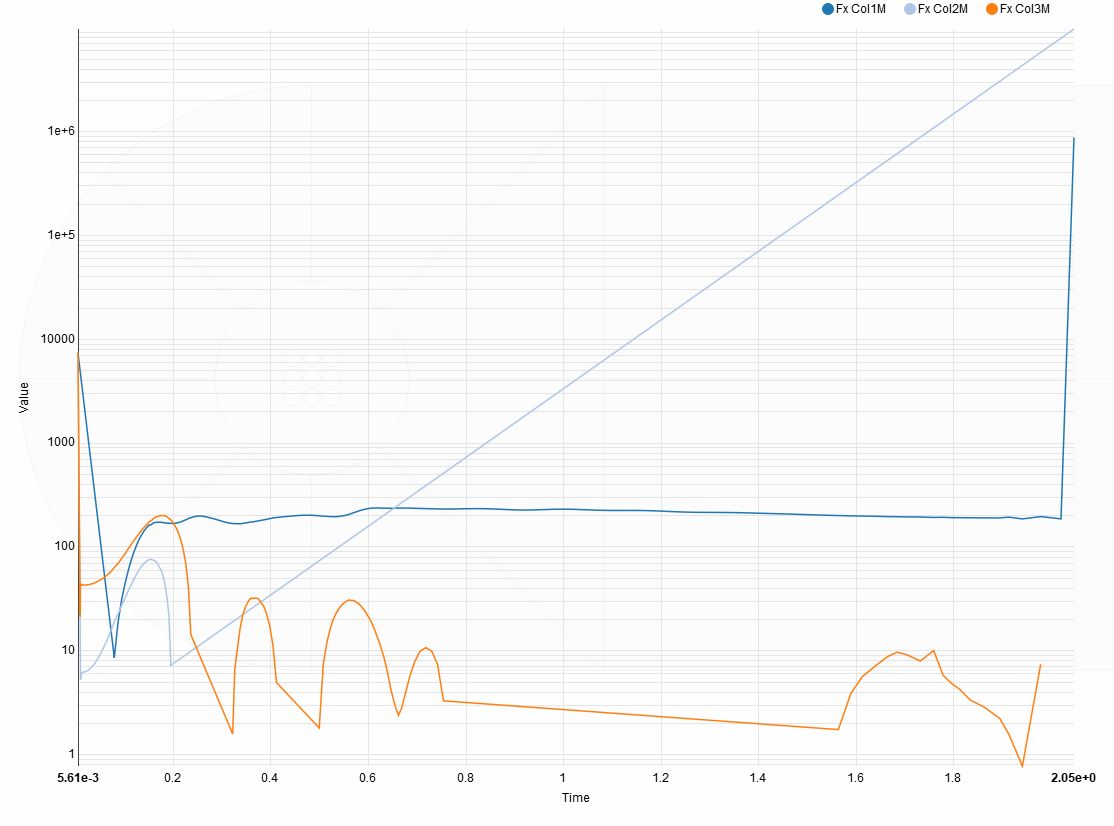Click the 0.8 x-axis tick label
The height and width of the screenshot is (826, 1114).
point(465,778)
